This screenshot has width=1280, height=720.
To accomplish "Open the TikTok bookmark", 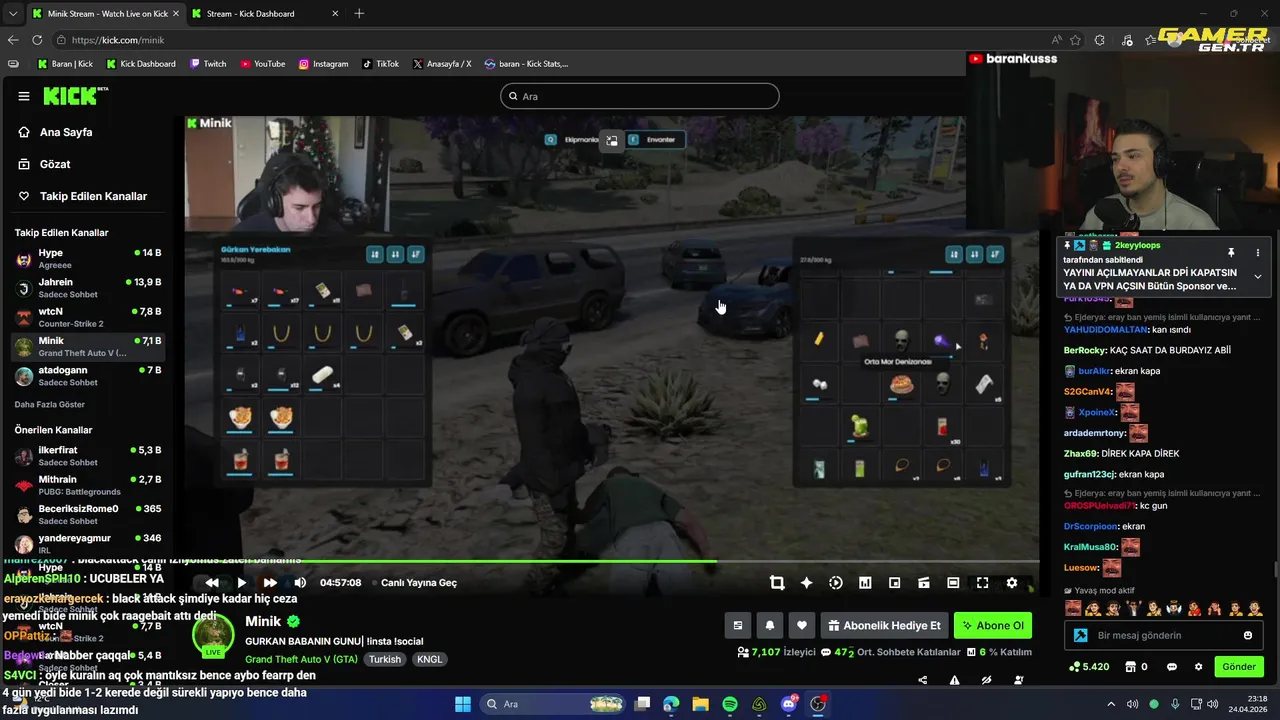I will coord(380,64).
